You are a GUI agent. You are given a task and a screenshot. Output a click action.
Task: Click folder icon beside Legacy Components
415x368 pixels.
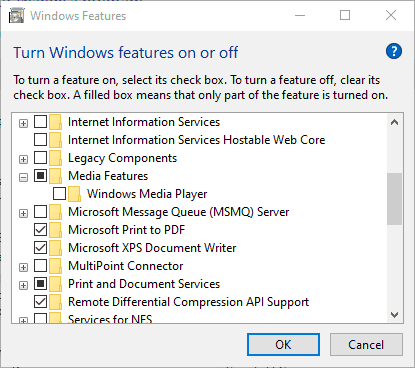(x=55, y=158)
